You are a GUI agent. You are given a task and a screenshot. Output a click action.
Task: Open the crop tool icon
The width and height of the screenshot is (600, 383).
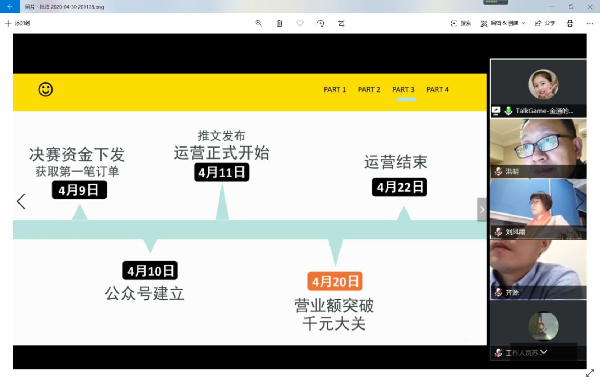click(x=341, y=23)
